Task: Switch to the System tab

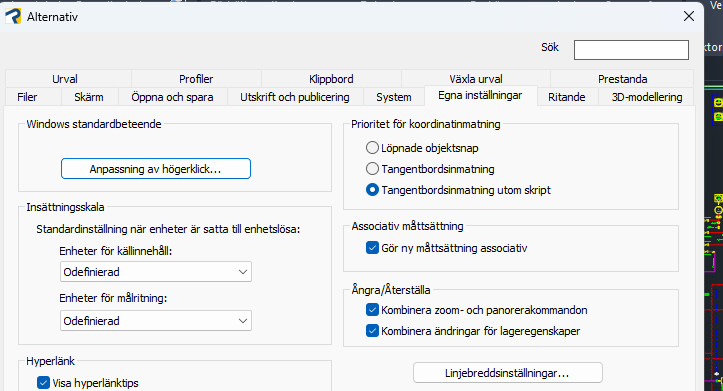Action: click(394, 97)
